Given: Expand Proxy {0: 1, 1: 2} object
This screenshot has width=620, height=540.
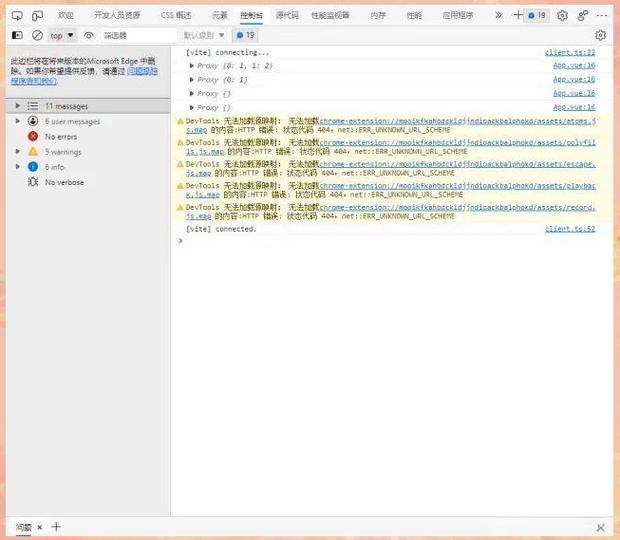Looking at the screenshot, I should (191, 66).
